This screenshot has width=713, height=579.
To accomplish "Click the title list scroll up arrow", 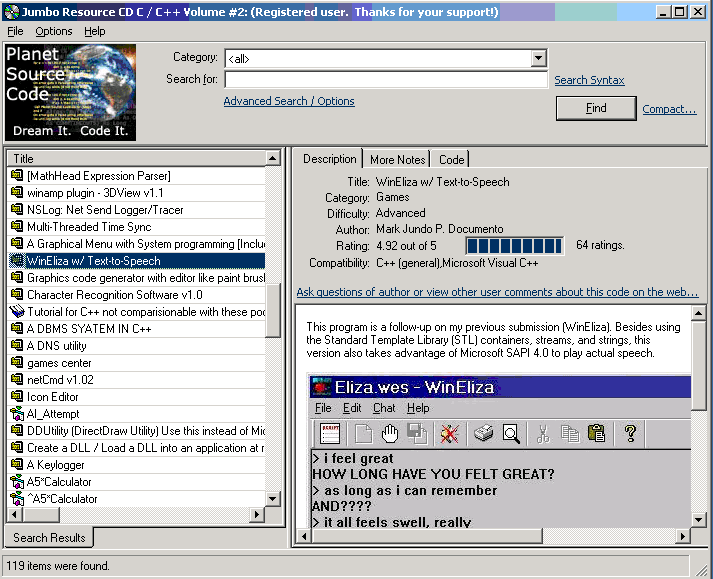I will click(x=273, y=159).
